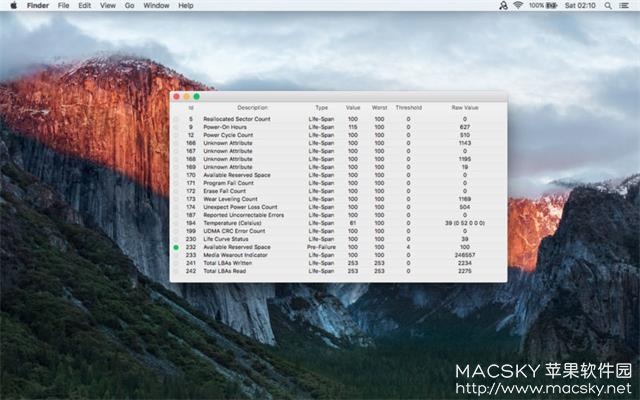Image resolution: width=640 pixels, height=400 pixels.
Task: Sort by the Raw Value column header
Action: coord(465,108)
